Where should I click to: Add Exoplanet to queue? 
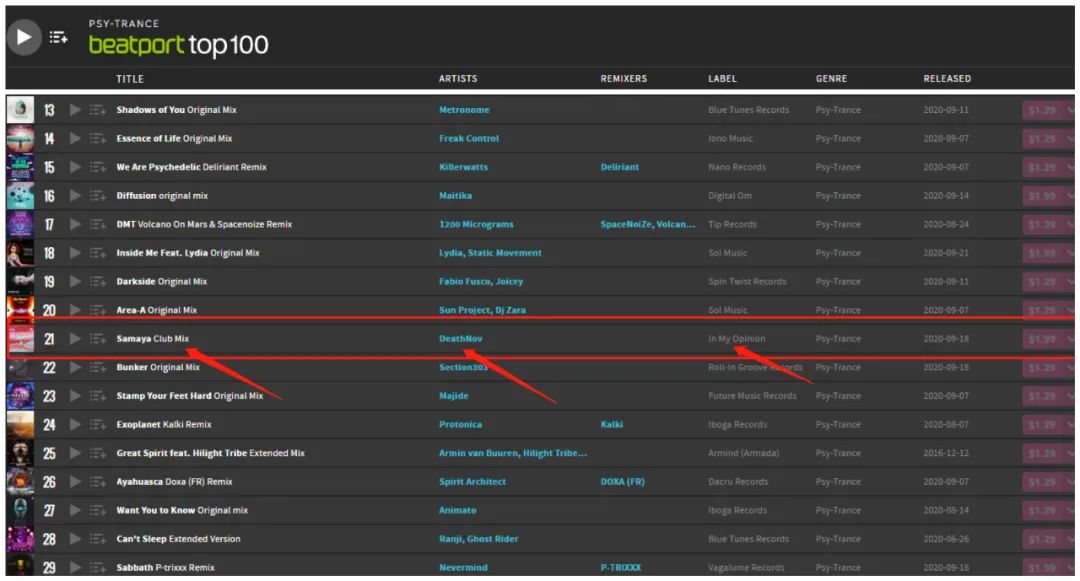(97, 425)
